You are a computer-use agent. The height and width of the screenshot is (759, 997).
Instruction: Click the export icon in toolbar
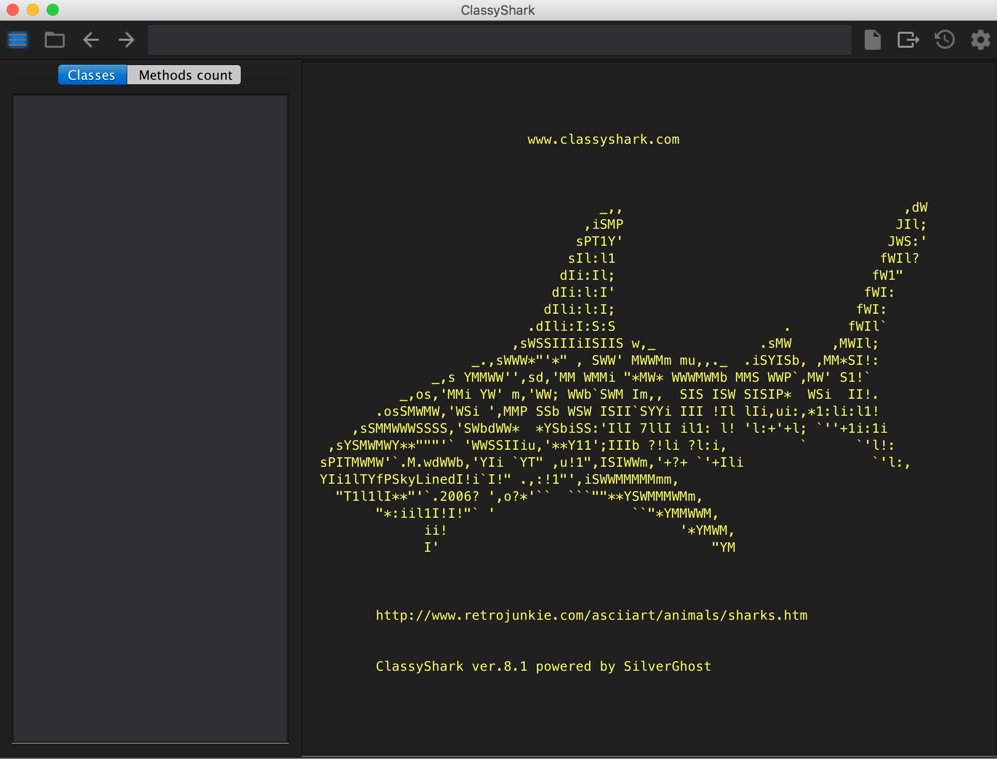[x=908, y=40]
